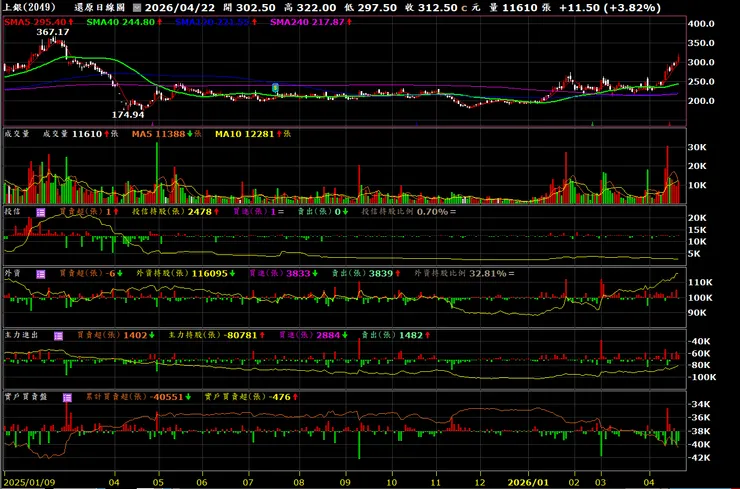The image size is (740, 489).
Task: Click the peak price label 367.17
Action: point(53,32)
